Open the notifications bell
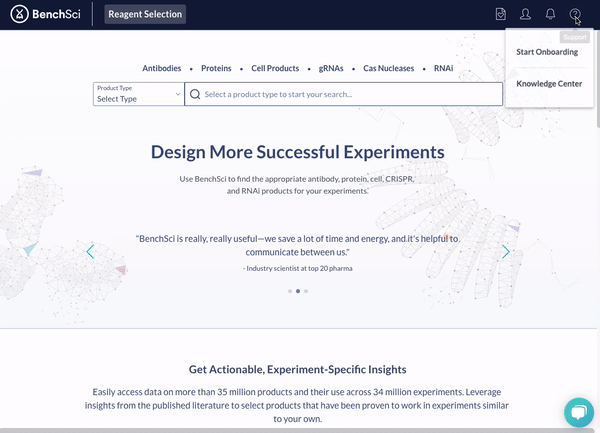Screen dimensions: 600x433 (550, 14)
